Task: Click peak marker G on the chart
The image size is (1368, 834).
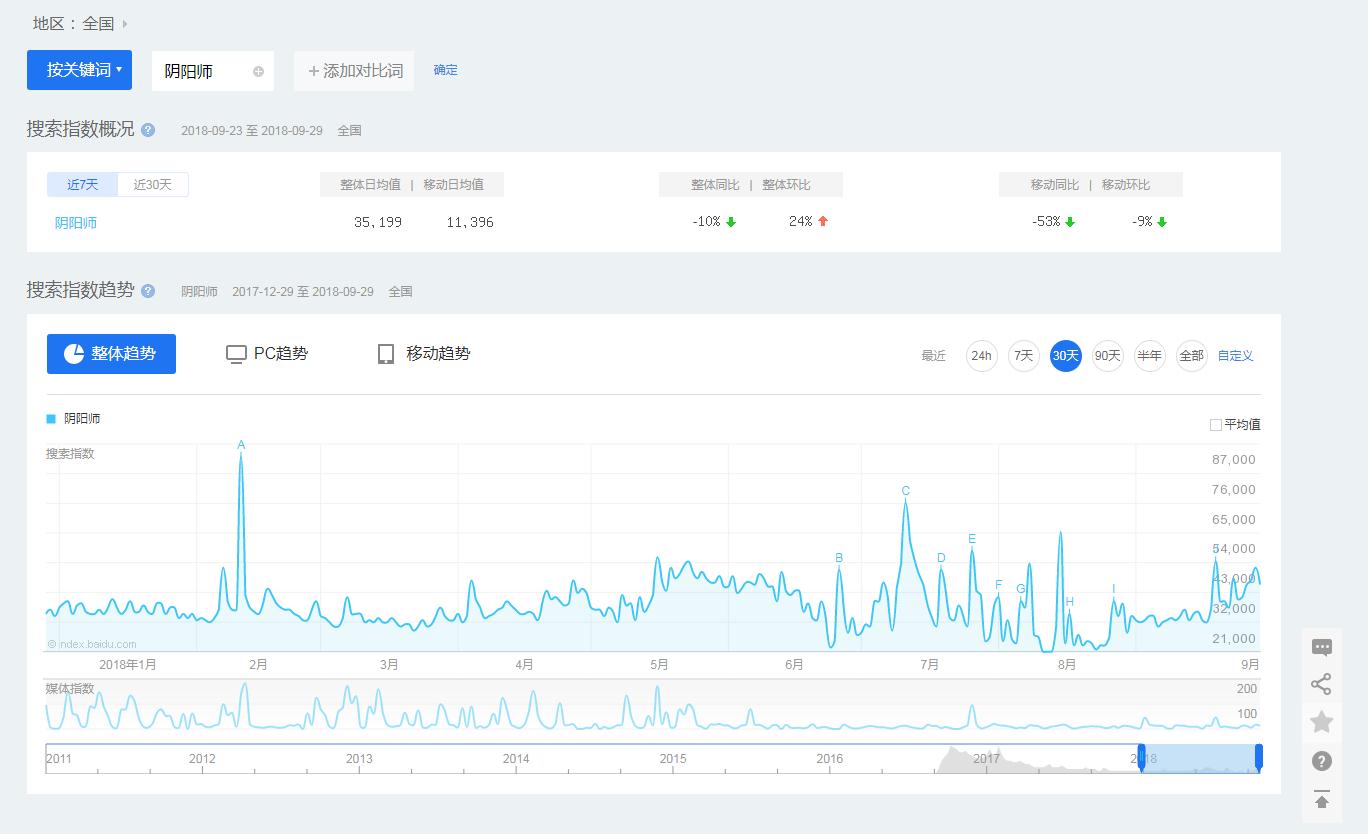Action: pyautogui.click(x=1021, y=589)
